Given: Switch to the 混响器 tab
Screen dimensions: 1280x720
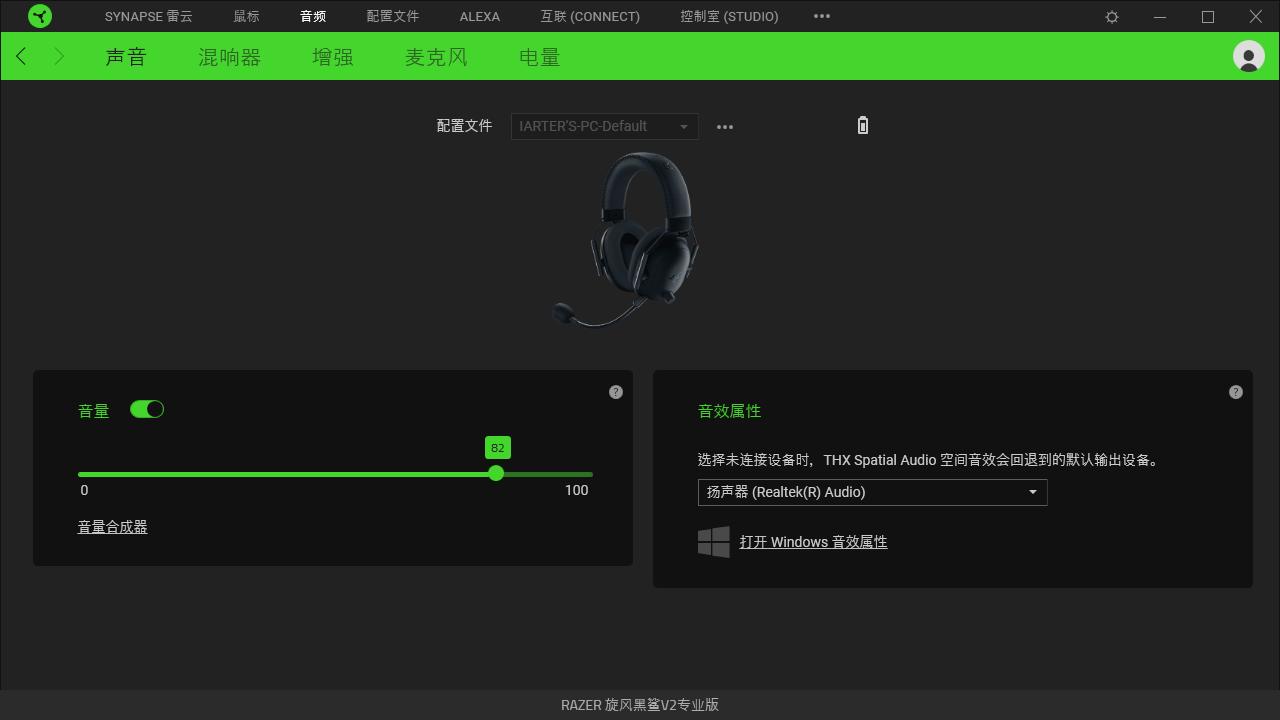Looking at the screenshot, I should tap(229, 57).
